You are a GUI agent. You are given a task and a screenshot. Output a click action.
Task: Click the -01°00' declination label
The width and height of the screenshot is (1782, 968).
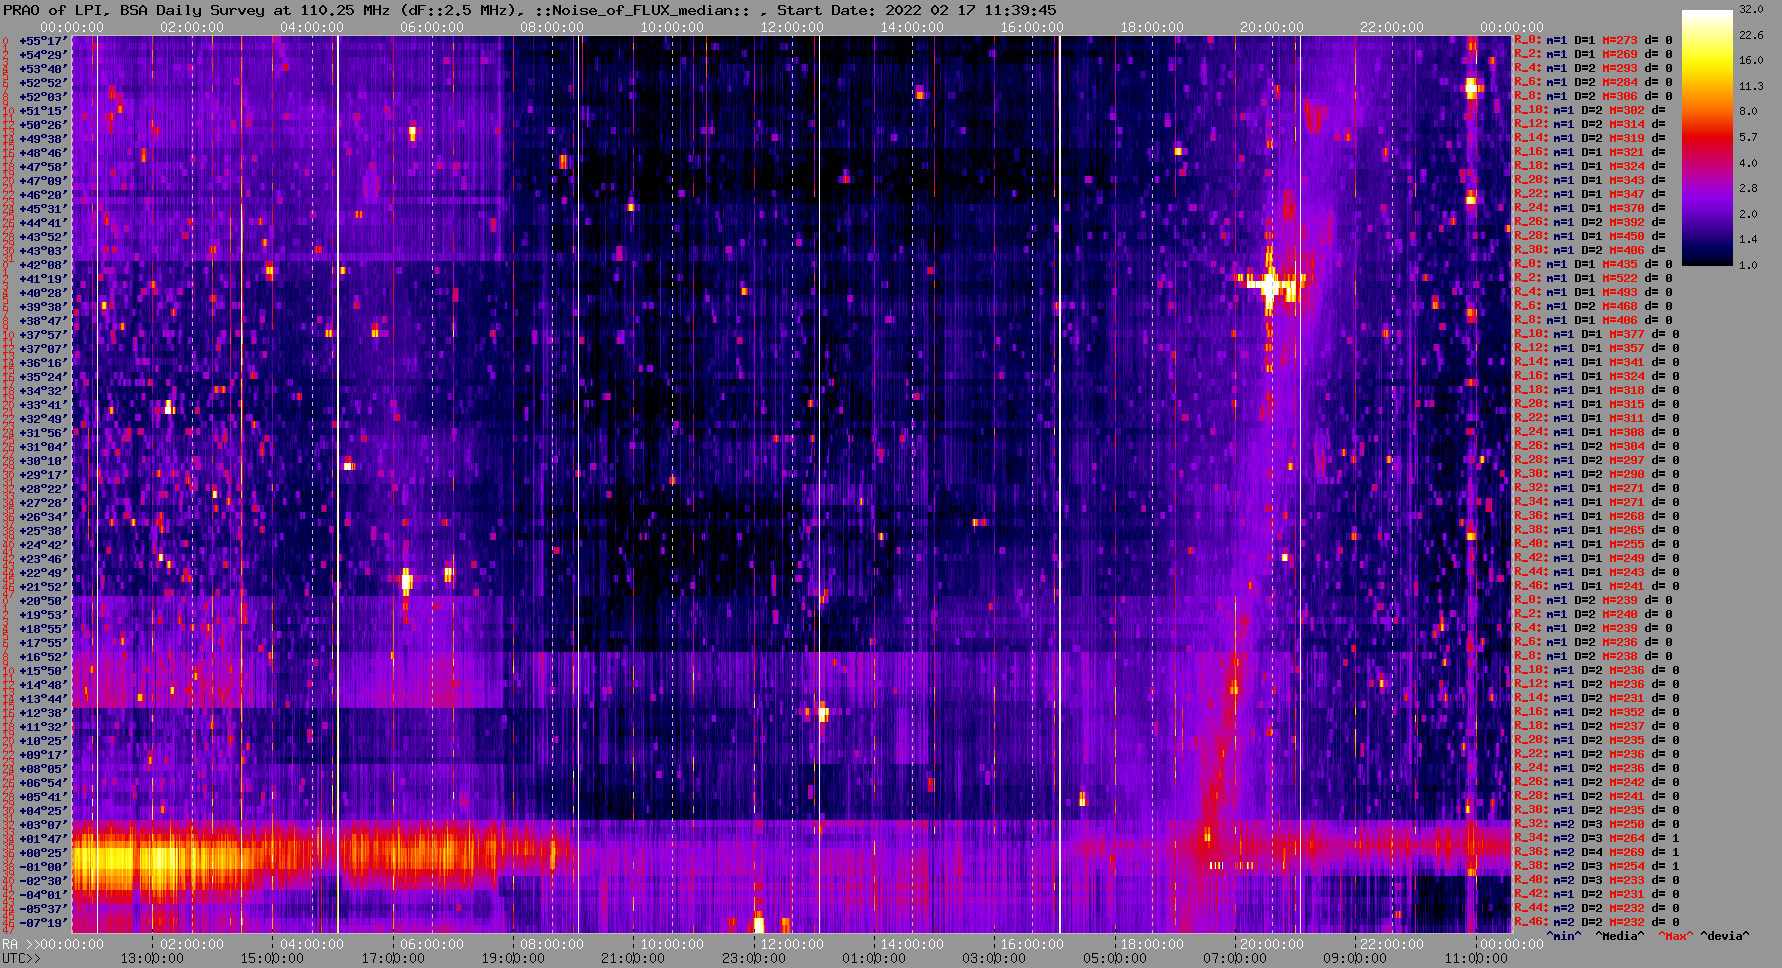[x=42, y=867]
